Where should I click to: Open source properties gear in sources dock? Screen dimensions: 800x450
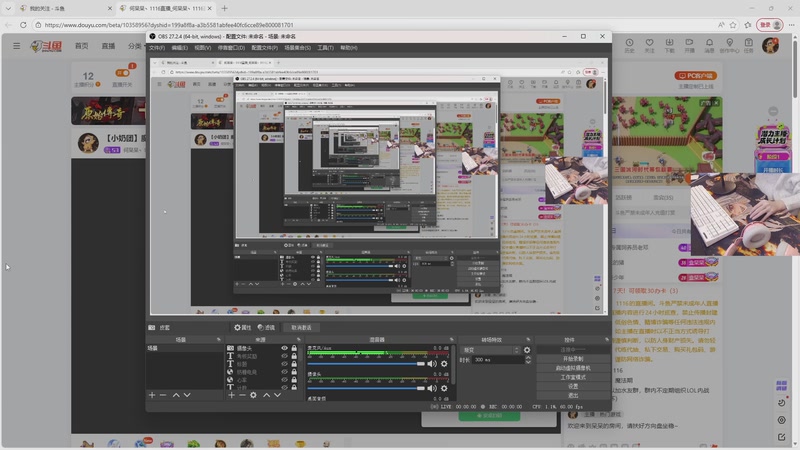tap(254, 395)
